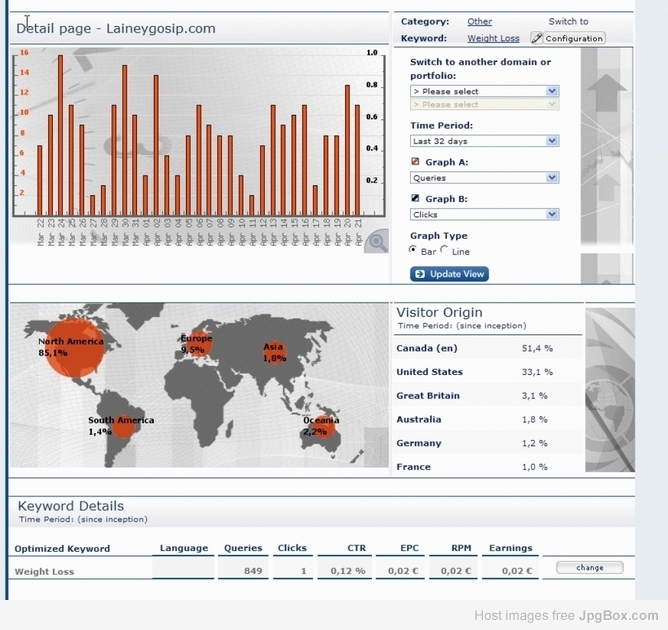Viewport: 668px width, 630px height.
Task: Select the Bar graph type radio button
Action: coord(414,250)
